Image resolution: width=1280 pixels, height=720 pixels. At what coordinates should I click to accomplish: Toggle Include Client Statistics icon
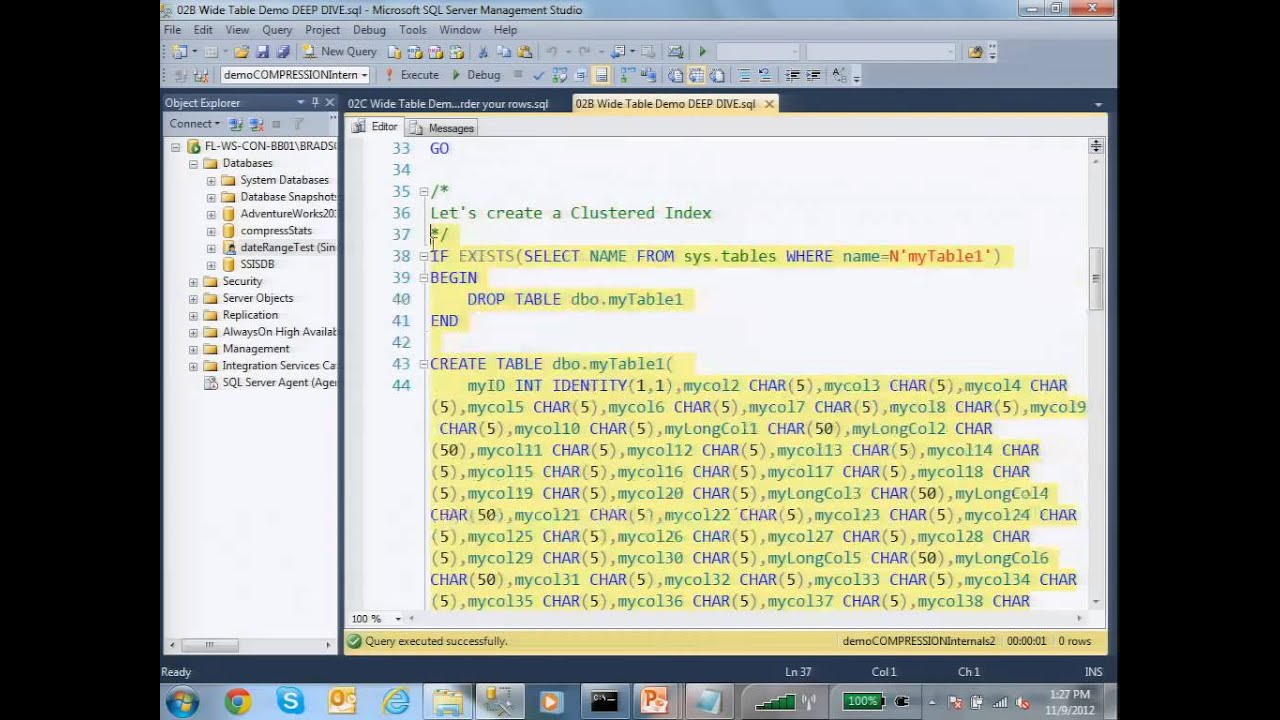click(648, 75)
